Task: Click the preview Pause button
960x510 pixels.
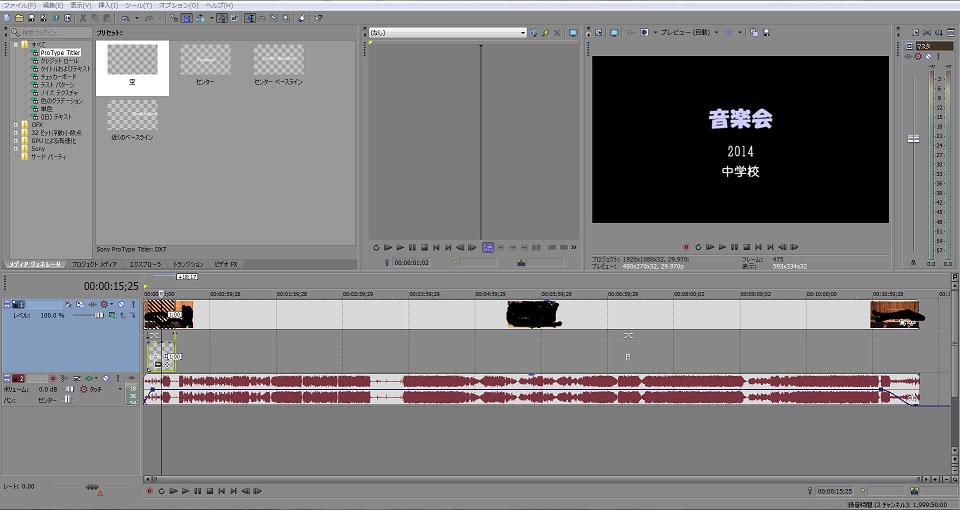Action: (734, 247)
